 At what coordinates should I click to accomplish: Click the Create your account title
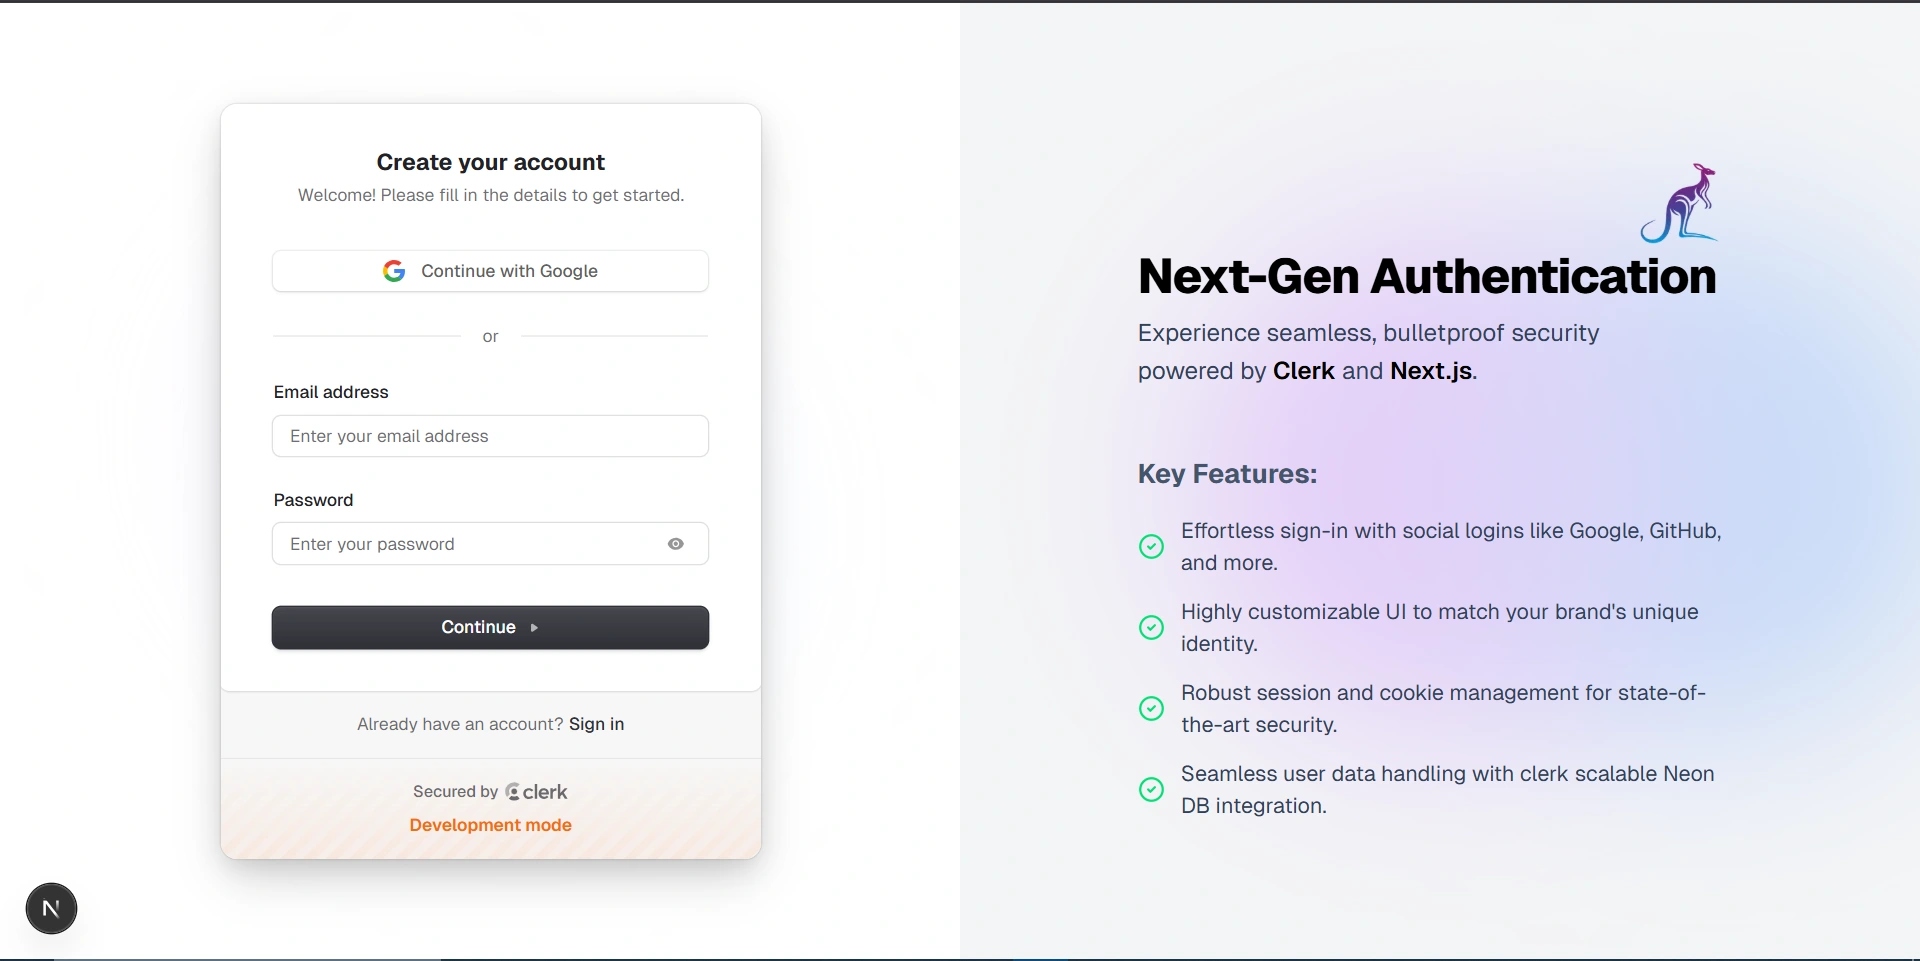(x=490, y=162)
